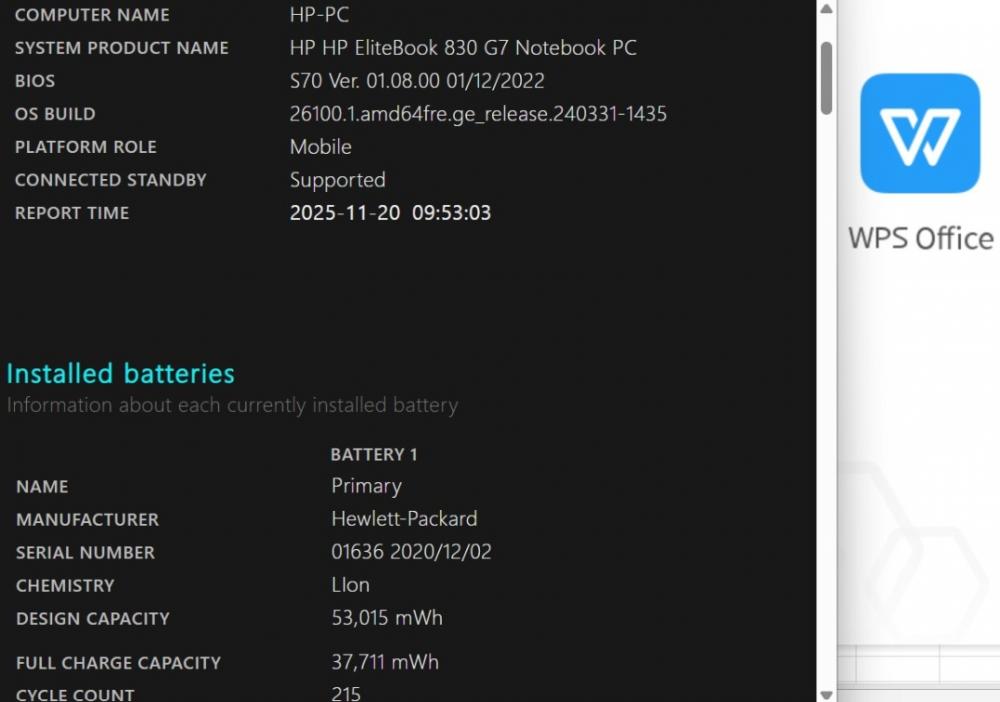This screenshot has height=702, width=1000.
Task: Select 'HP HP EliteBook 830 G7 Notebook PC'
Action: [x=463, y=48]
